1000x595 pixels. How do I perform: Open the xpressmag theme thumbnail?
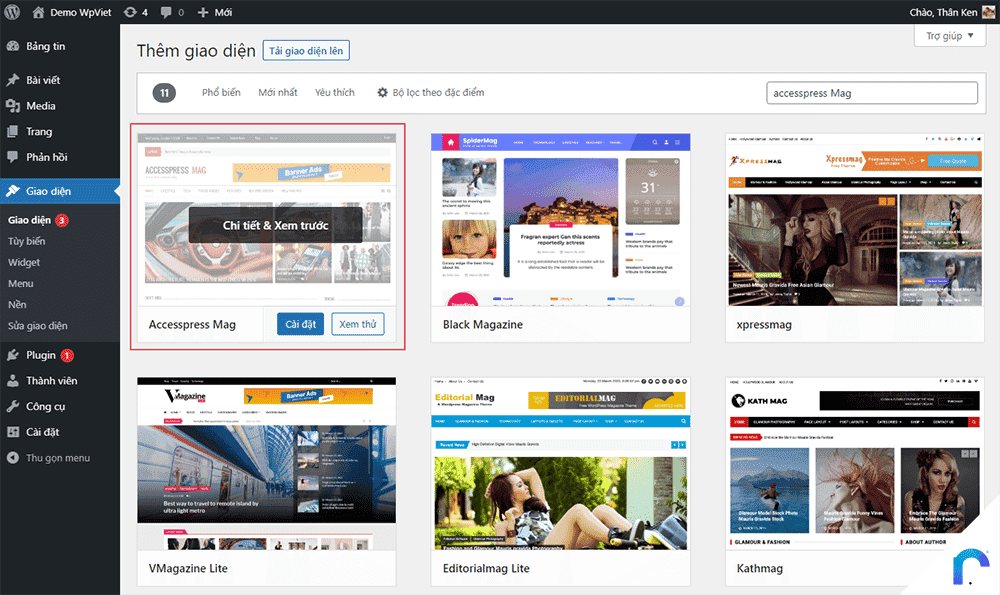coord(855,219)
